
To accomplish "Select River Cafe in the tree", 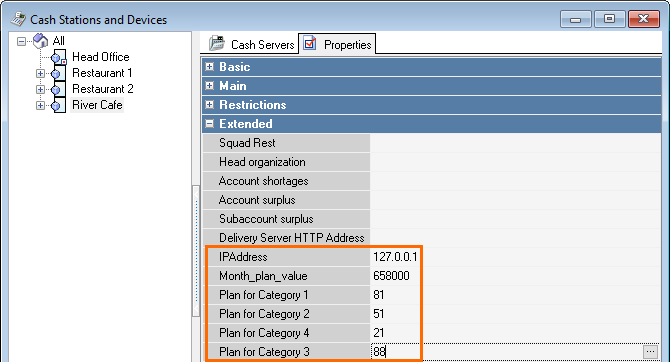I will [97, 105].
